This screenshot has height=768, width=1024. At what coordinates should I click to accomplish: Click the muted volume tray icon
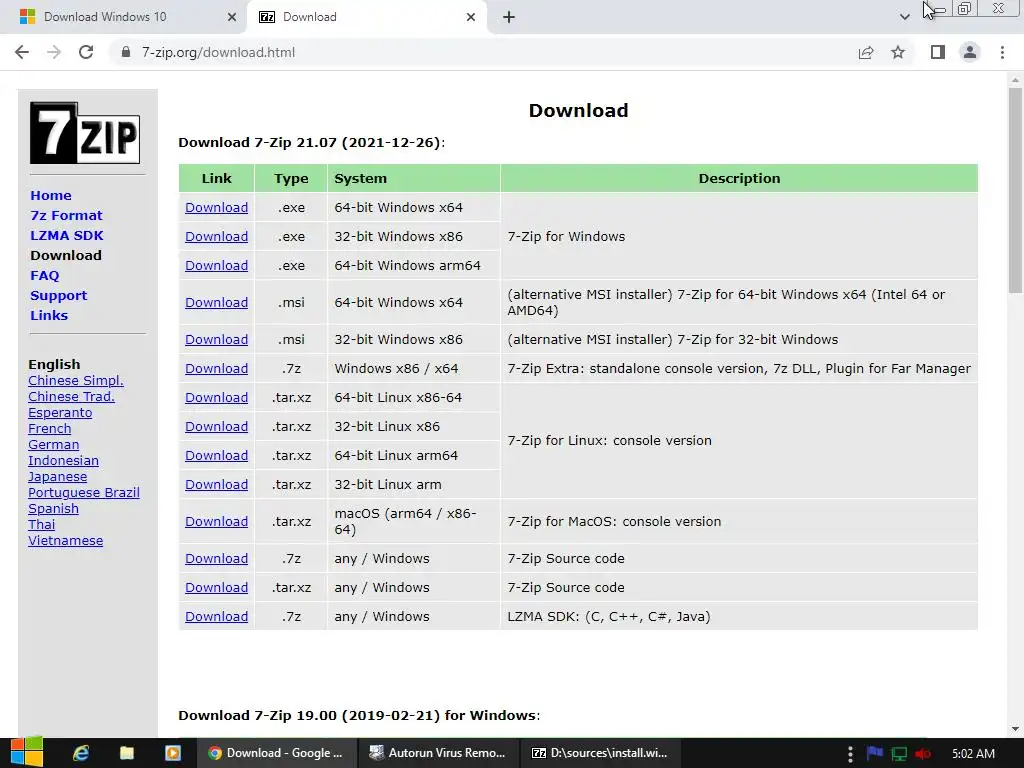coord(923,754)
